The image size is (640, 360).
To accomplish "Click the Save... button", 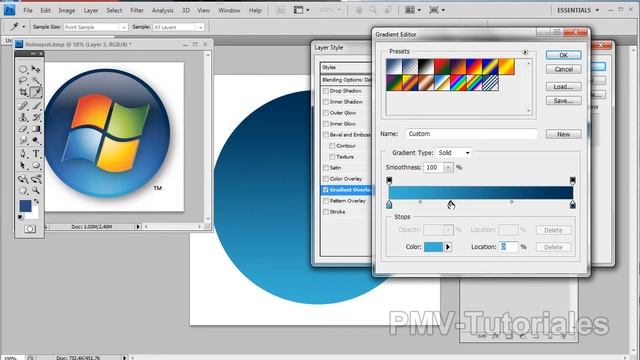I will [563, 100].
